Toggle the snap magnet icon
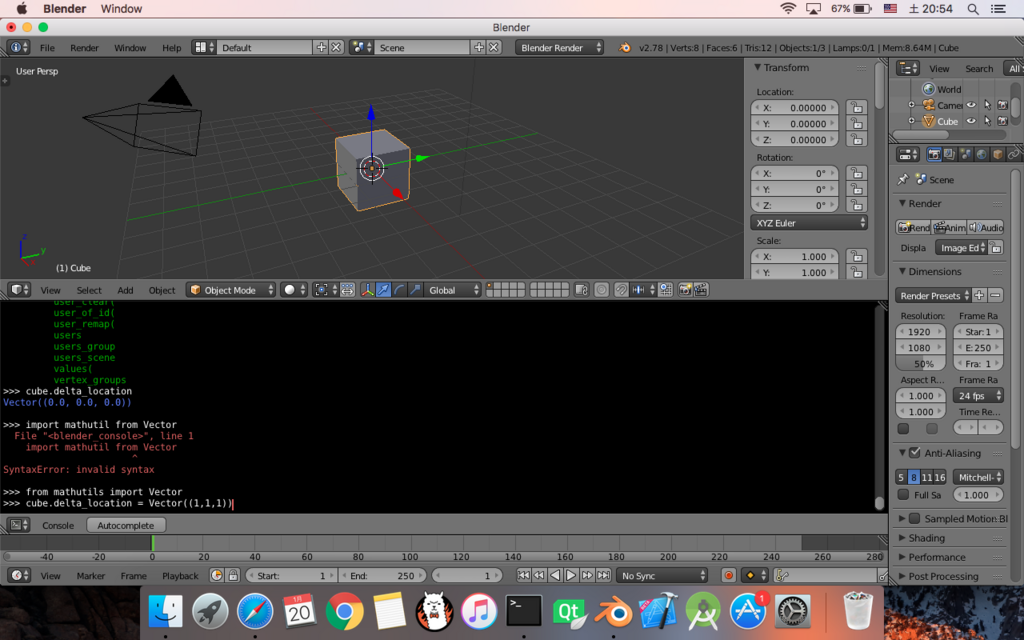1024x640 pixels. click(621, 290)
